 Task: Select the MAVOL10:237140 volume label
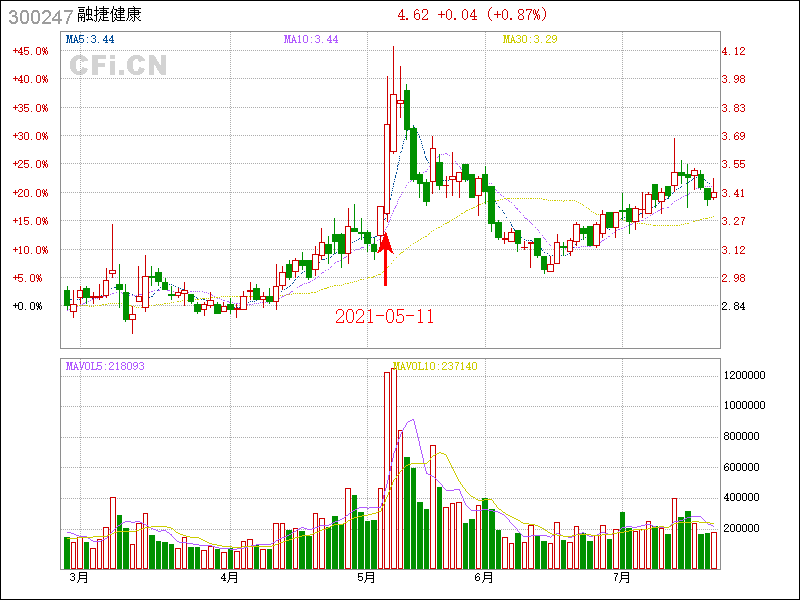point(435,366)
